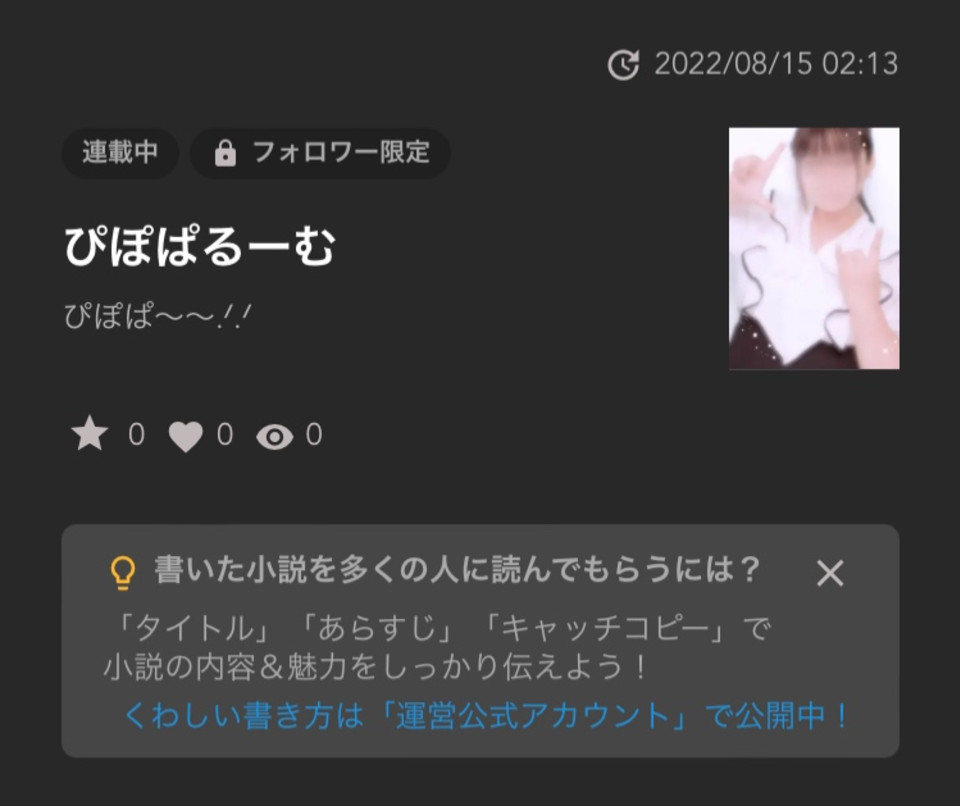Click the likes count beside the heart

[x=225, y=434]
